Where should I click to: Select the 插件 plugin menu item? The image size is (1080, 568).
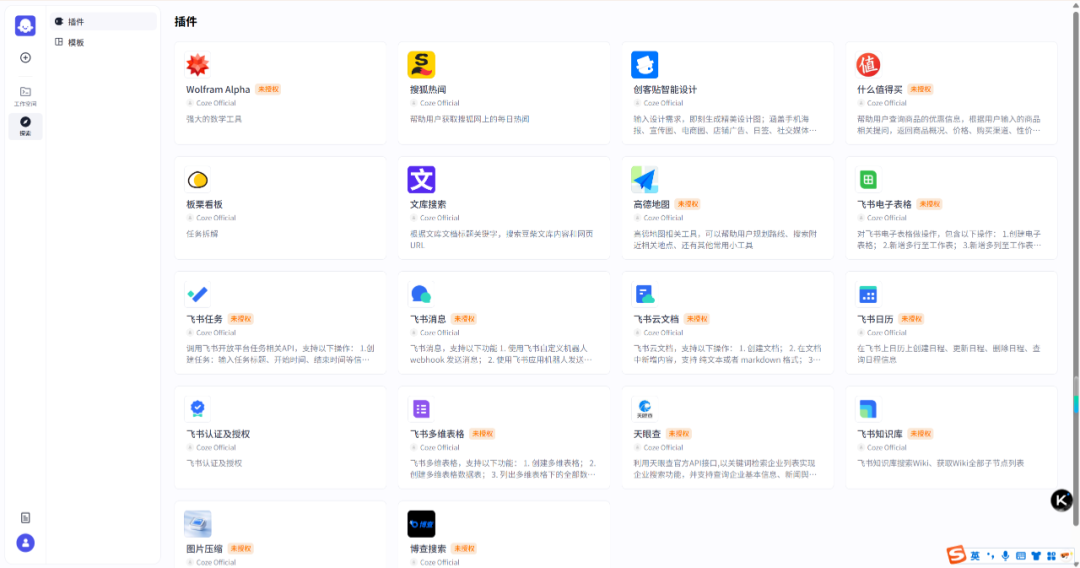tap(103, 22)
